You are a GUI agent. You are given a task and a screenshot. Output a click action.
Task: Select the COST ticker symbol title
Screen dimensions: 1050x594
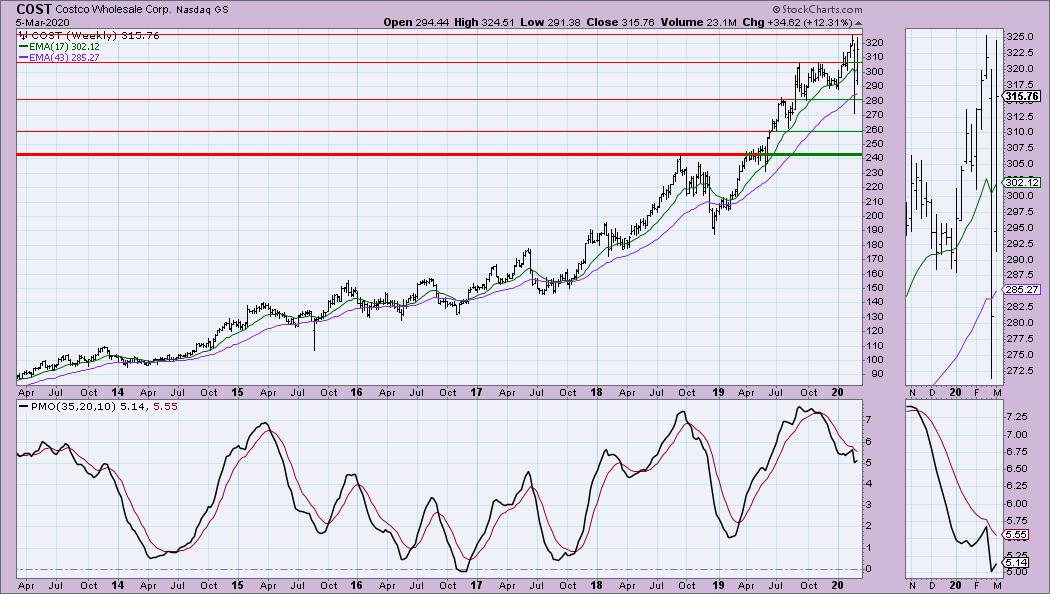(33, 9)
